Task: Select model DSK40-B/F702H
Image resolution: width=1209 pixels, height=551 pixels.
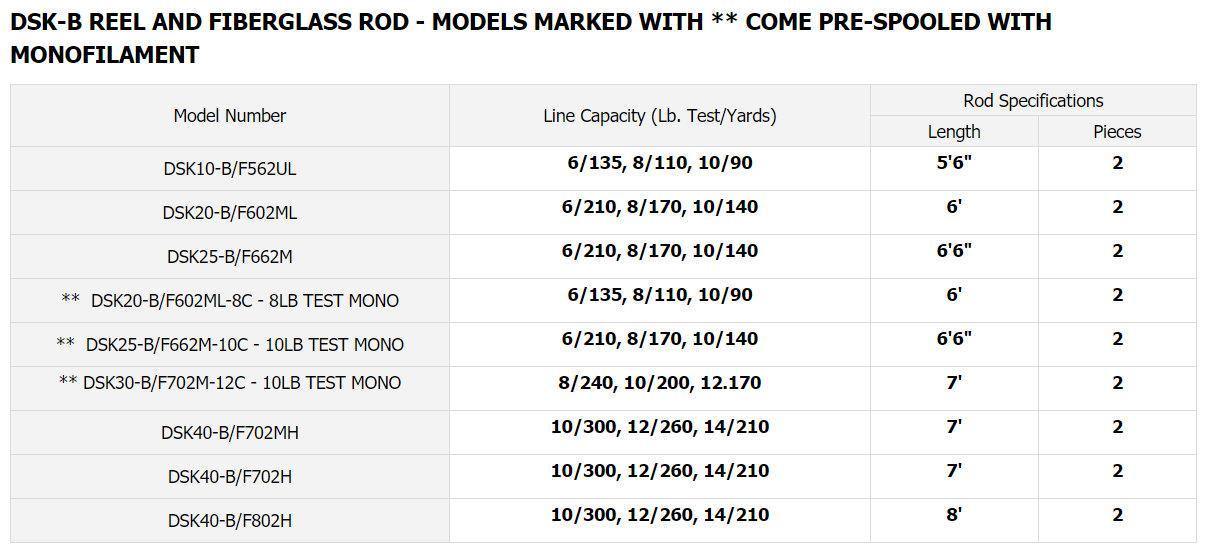Action: tap(229, 477)
